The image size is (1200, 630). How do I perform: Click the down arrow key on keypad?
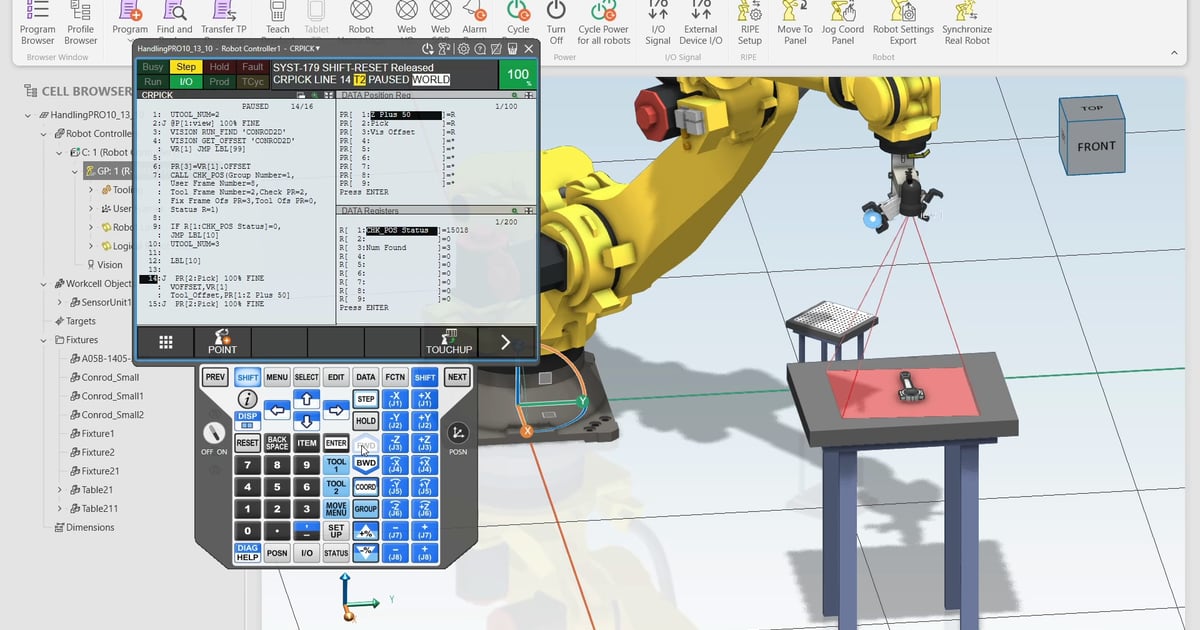tap(307, 421)
